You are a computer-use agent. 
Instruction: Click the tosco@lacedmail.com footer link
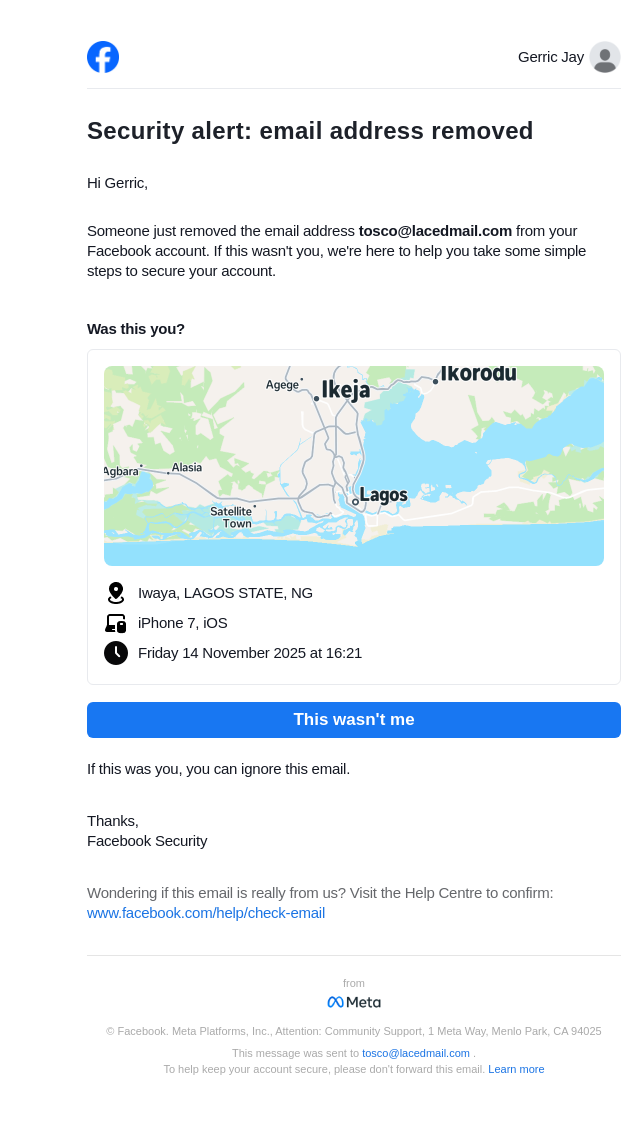click(416, 1053)
